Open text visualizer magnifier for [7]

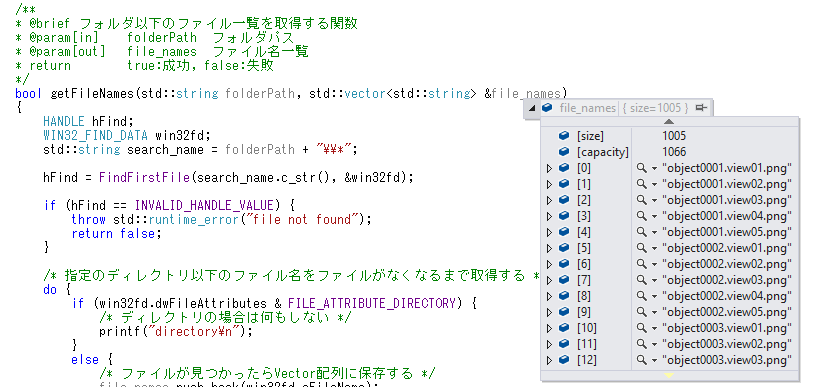(642, 280)
